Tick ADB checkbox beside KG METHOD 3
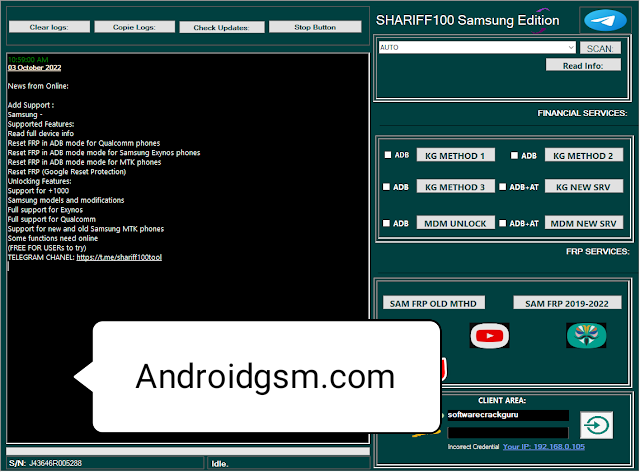Screen dimensions: 640x472 tap(386, 187)
